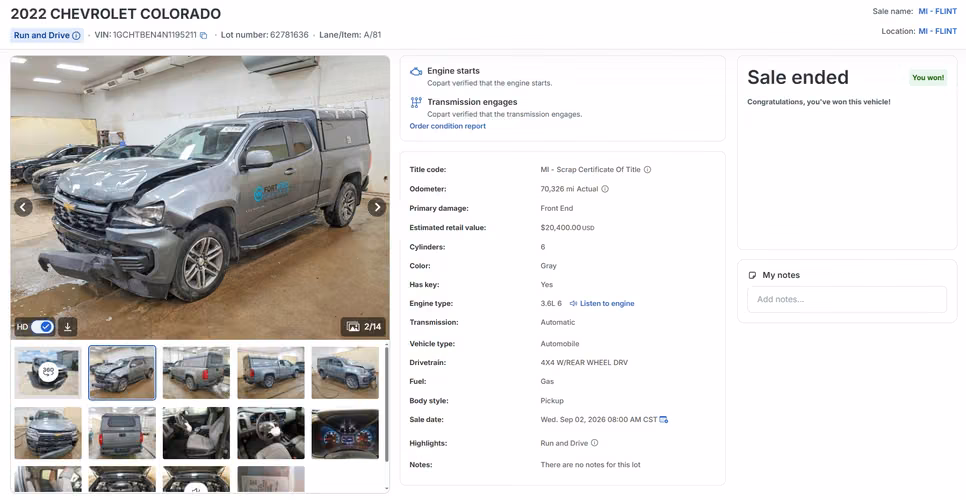Click the You won! badge
The width and height of the screenshot is (966, 500).
(x=928, y=78)
